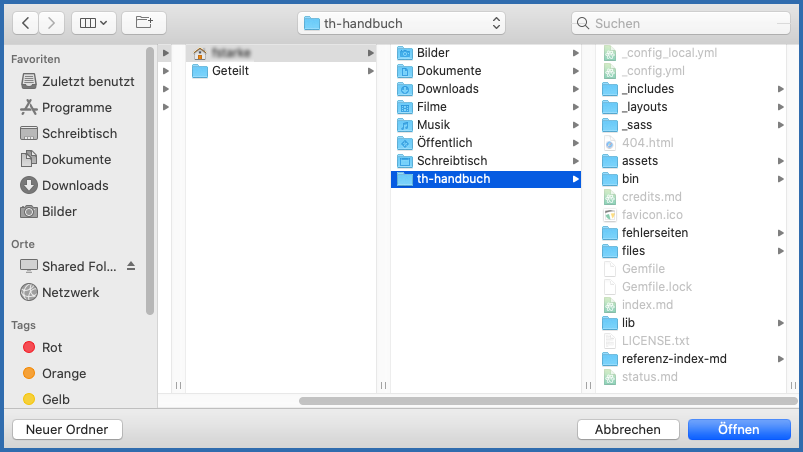Expand Musik using its column arrow
The width and height of the screenshot is (803, 452).
575,124
